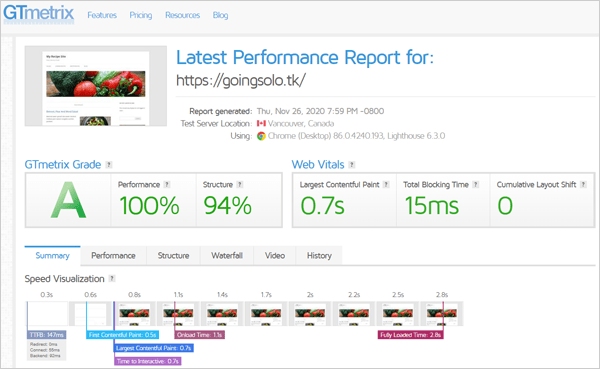Click the 94% structure score

point(228,206)
